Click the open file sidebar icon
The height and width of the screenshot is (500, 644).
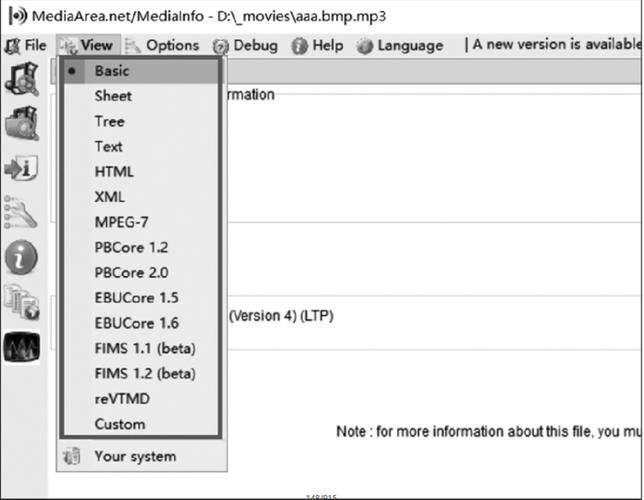[22, 78]
